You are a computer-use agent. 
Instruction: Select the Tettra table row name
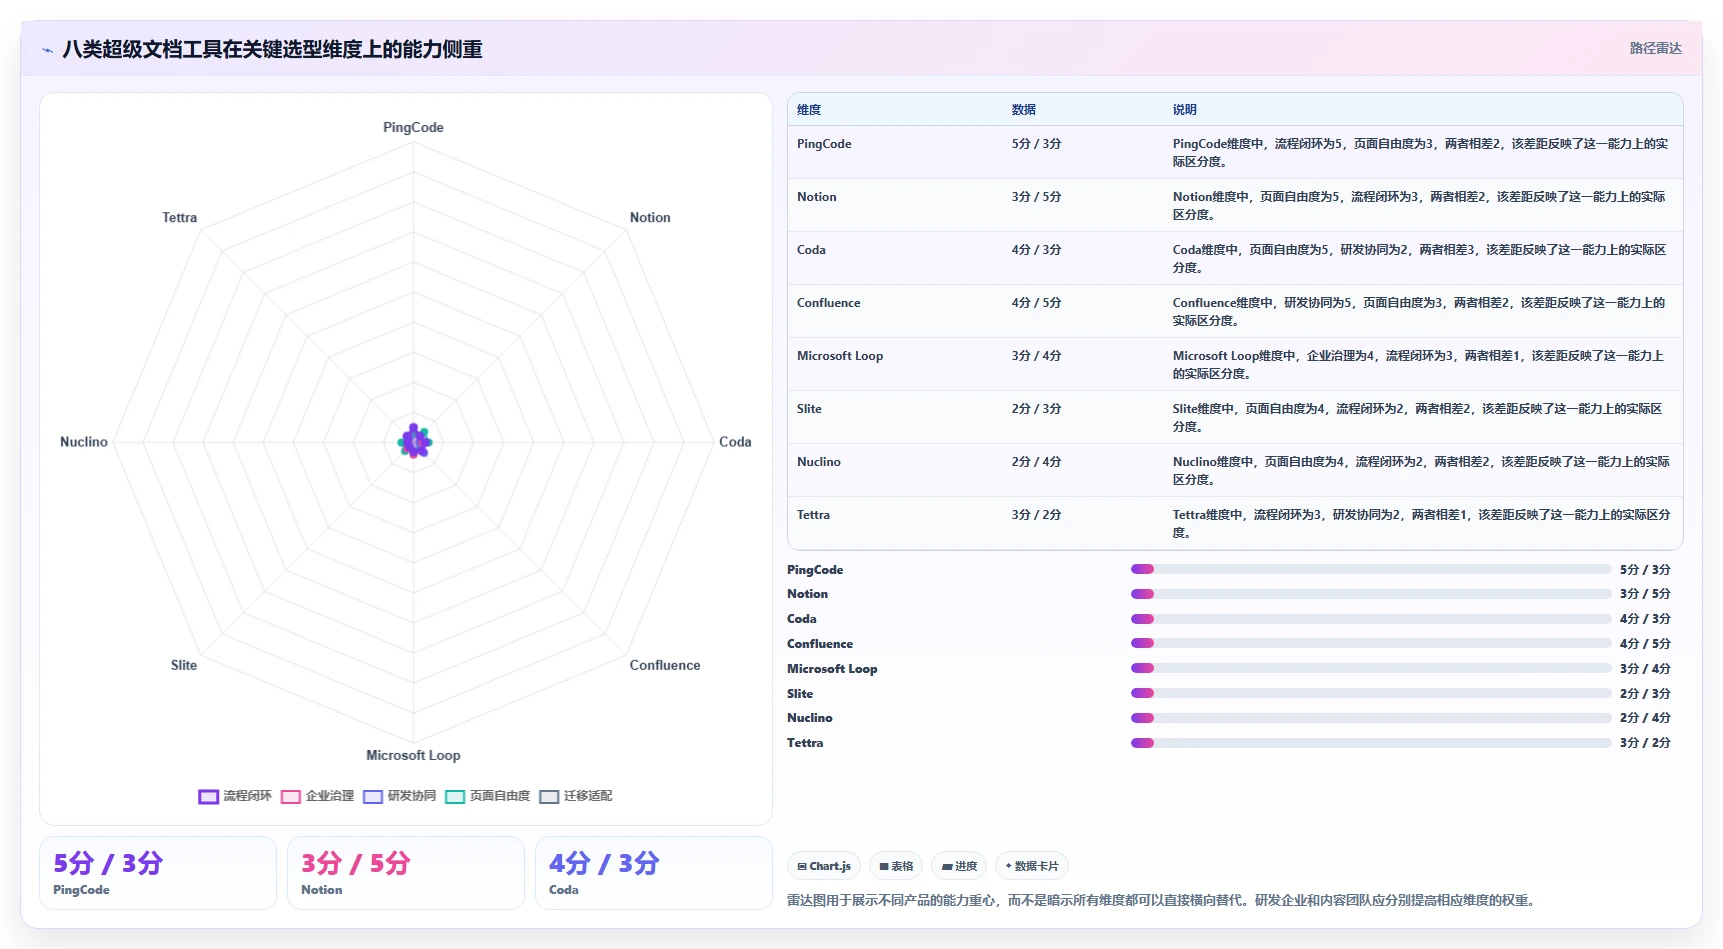813,515
